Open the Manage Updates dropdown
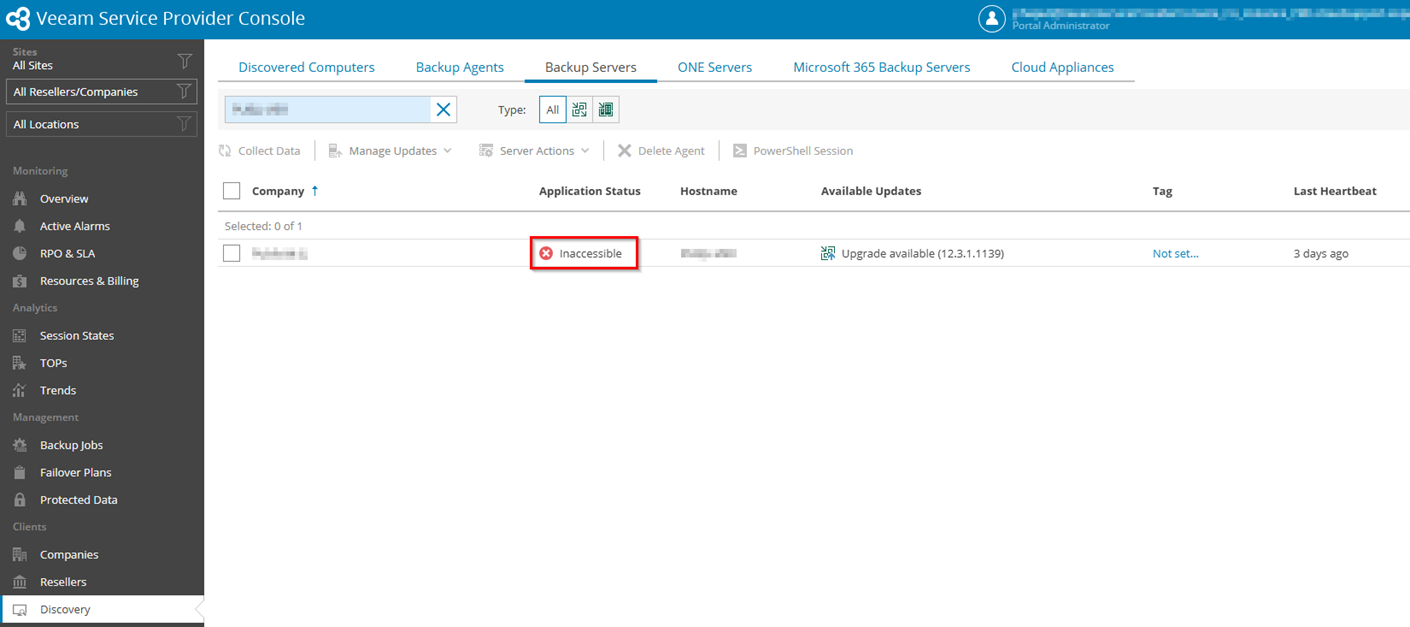The width and height of the screenshot is (1410, 627). [390, 151]
